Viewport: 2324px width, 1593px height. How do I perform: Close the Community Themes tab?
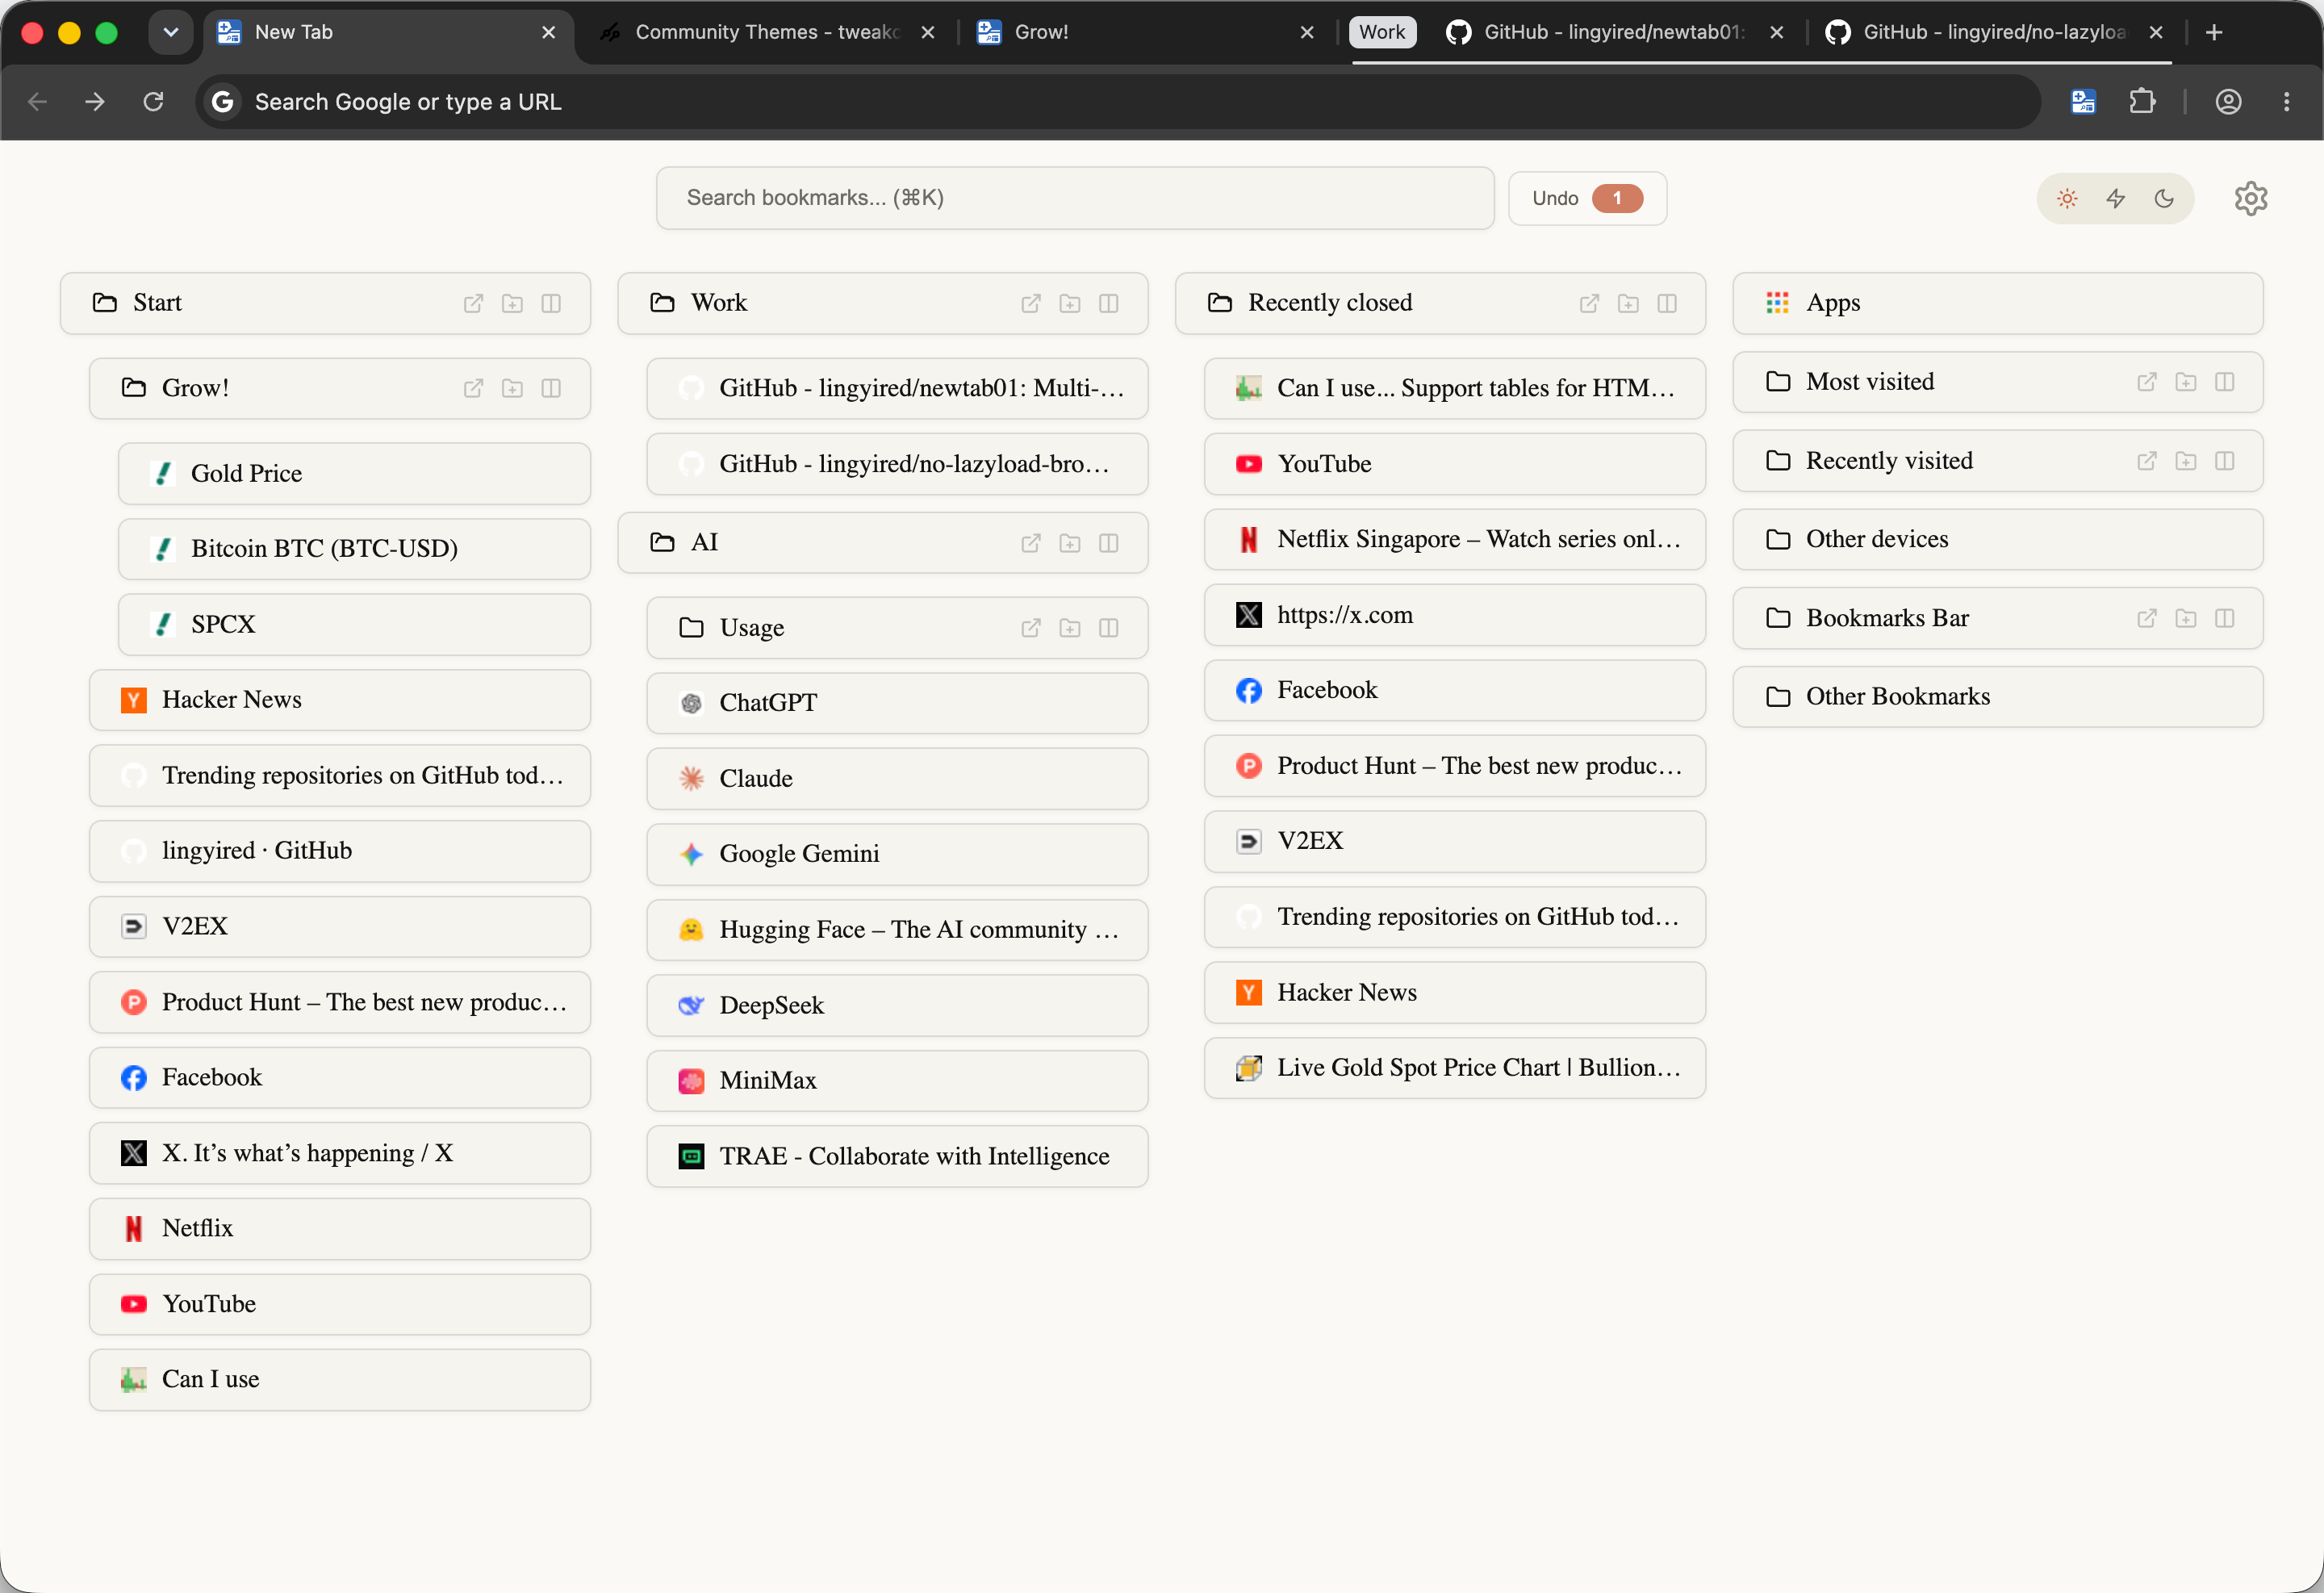[928, 32]
